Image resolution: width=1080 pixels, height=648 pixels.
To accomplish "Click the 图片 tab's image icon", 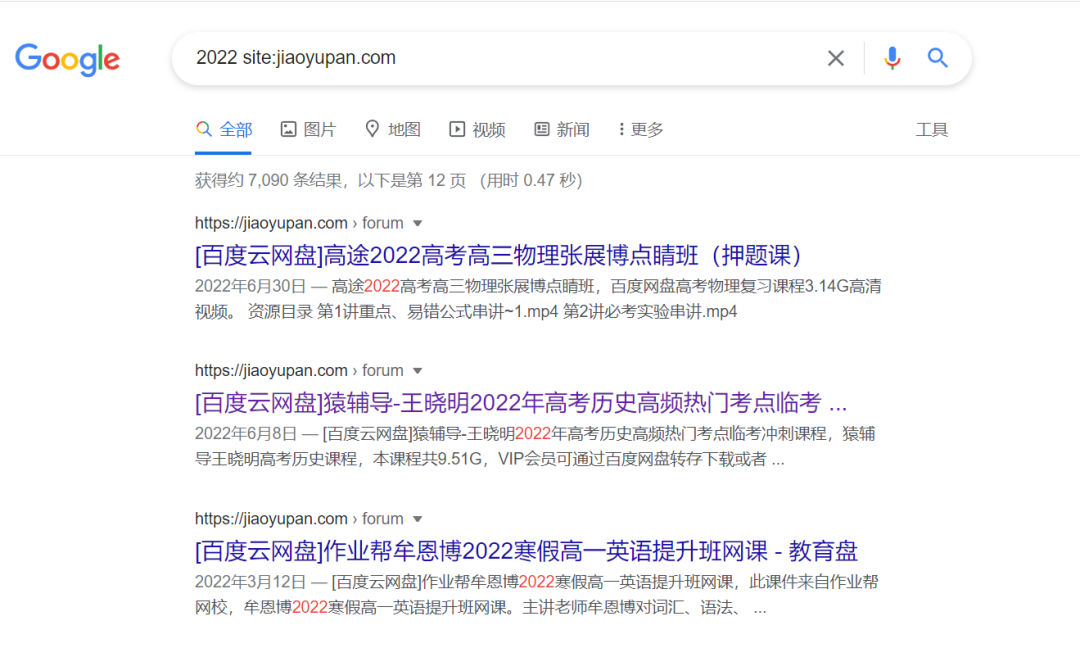I will 288,129.
